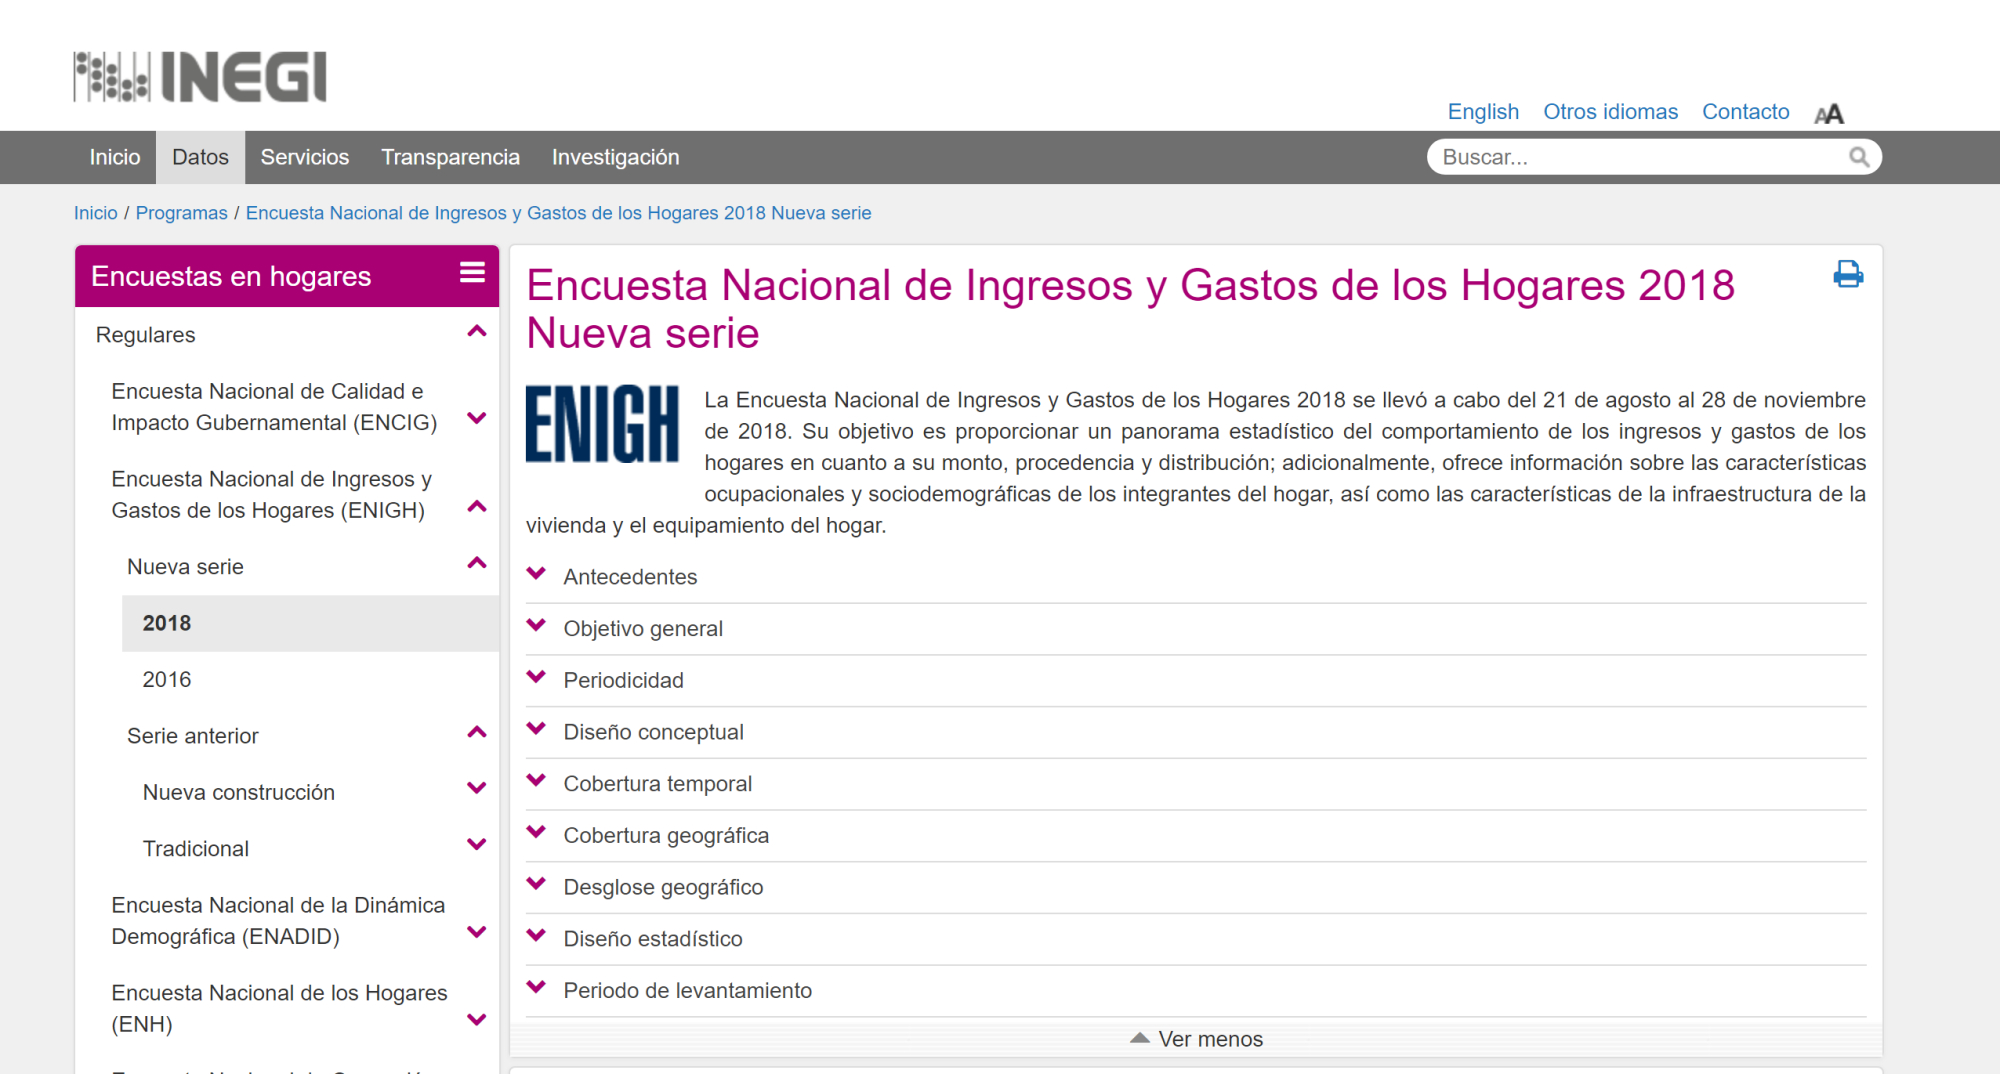Expand the Desglose geográfico section
This screenshot has width=2000, height=1074.
[x=1196, y=887]
